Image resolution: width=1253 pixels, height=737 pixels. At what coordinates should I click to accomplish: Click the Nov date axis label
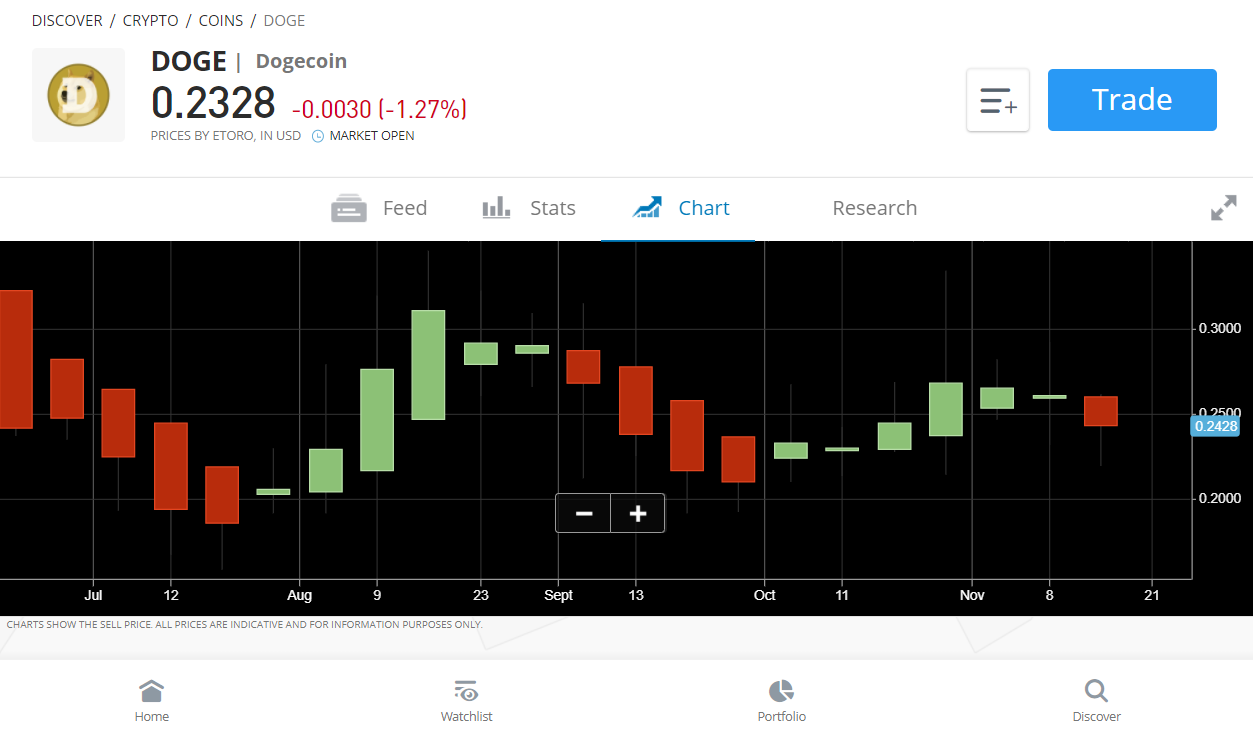pyautogui.click(x=972, y=595)
